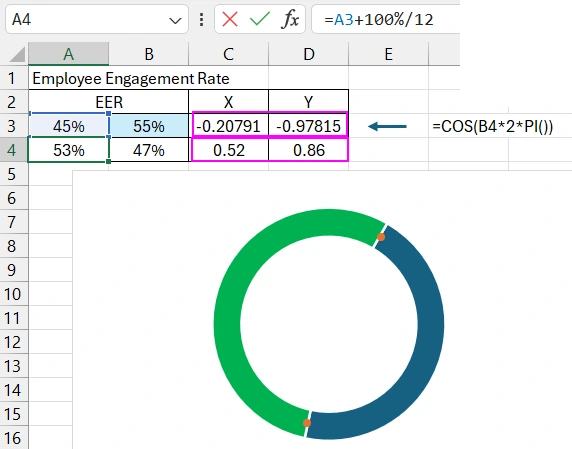Select row 9 header
572x449 pixels.
pyautogui.click(x=13, y=270)
